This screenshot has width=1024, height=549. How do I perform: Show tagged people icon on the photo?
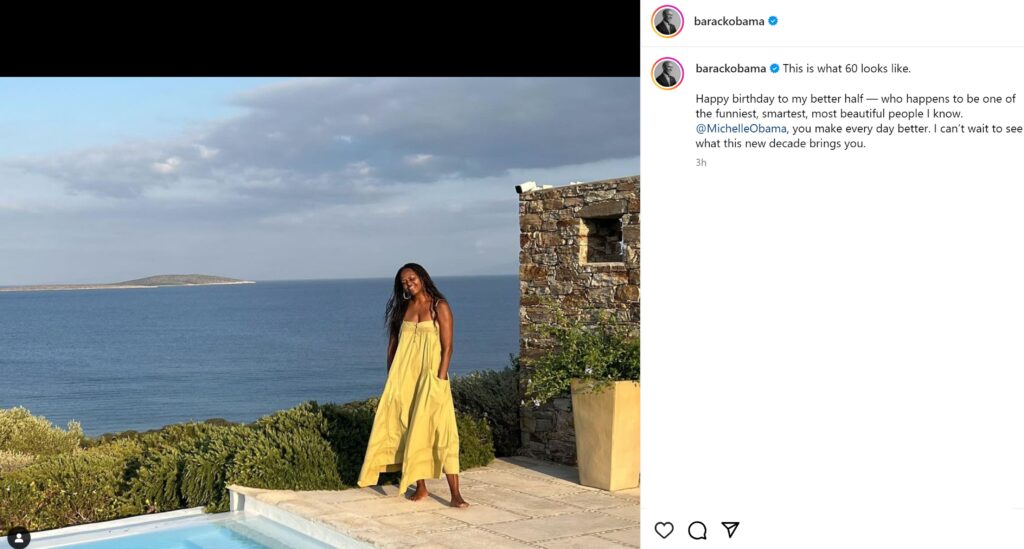[19, 537]
